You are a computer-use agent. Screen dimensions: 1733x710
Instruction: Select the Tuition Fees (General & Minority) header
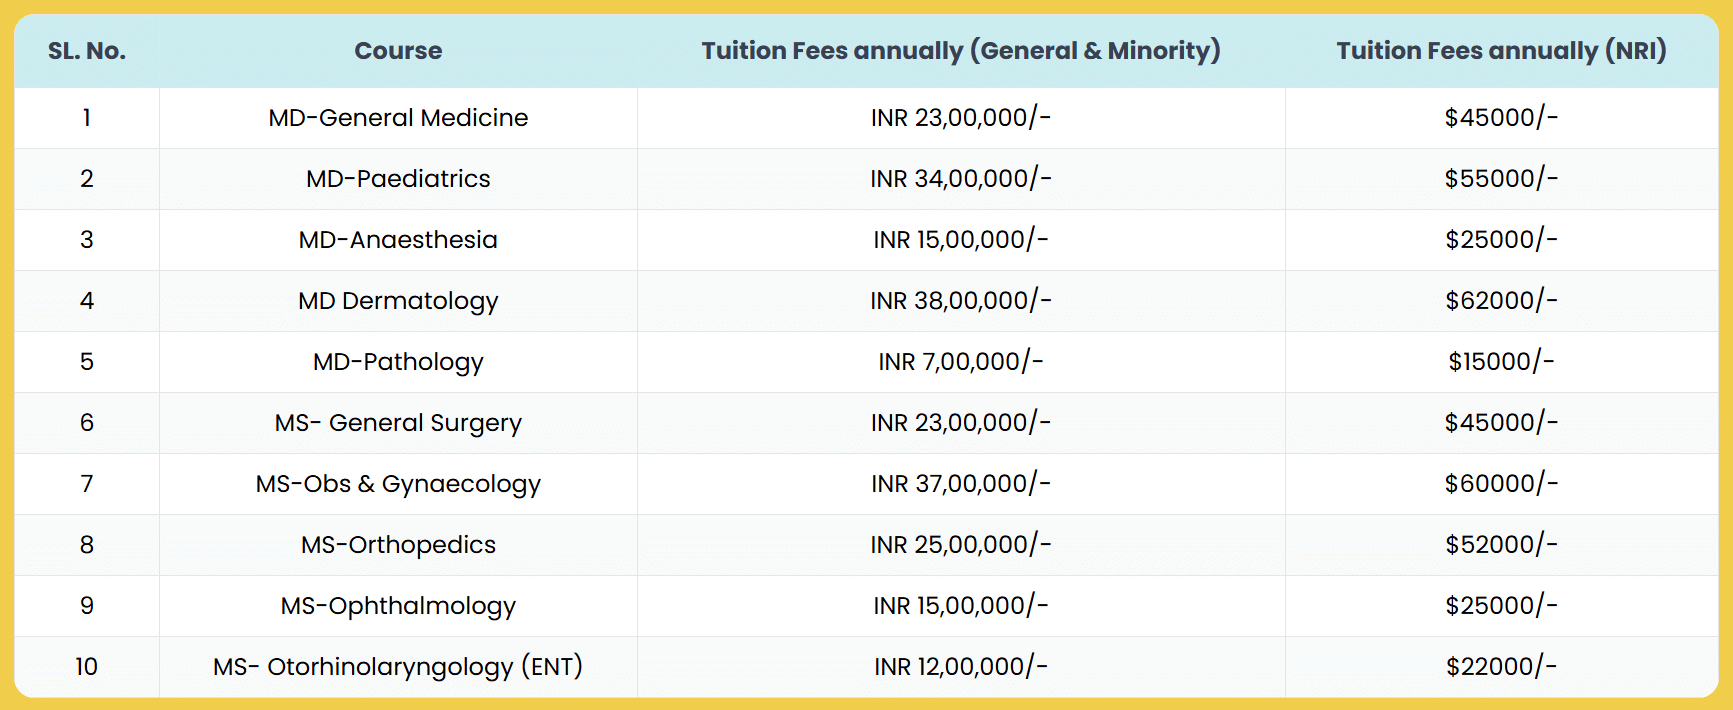(960, 51)
